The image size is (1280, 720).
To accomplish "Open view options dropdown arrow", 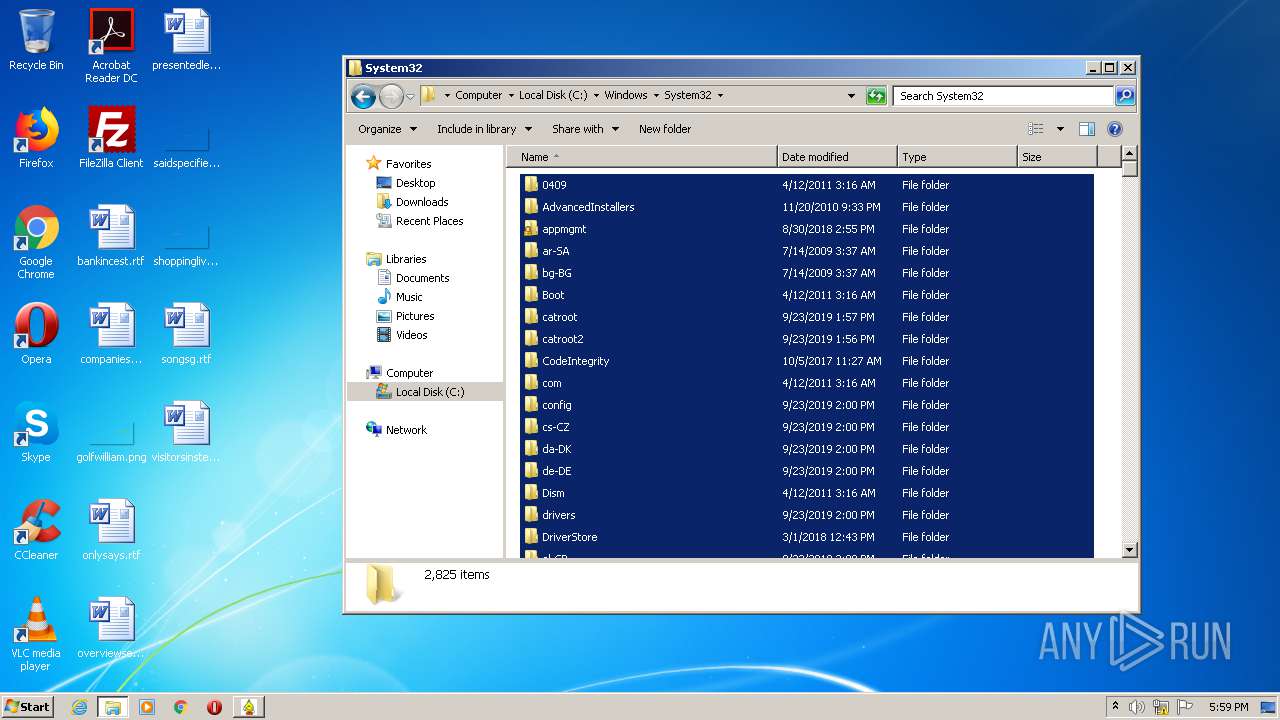I will [1060, 129].
